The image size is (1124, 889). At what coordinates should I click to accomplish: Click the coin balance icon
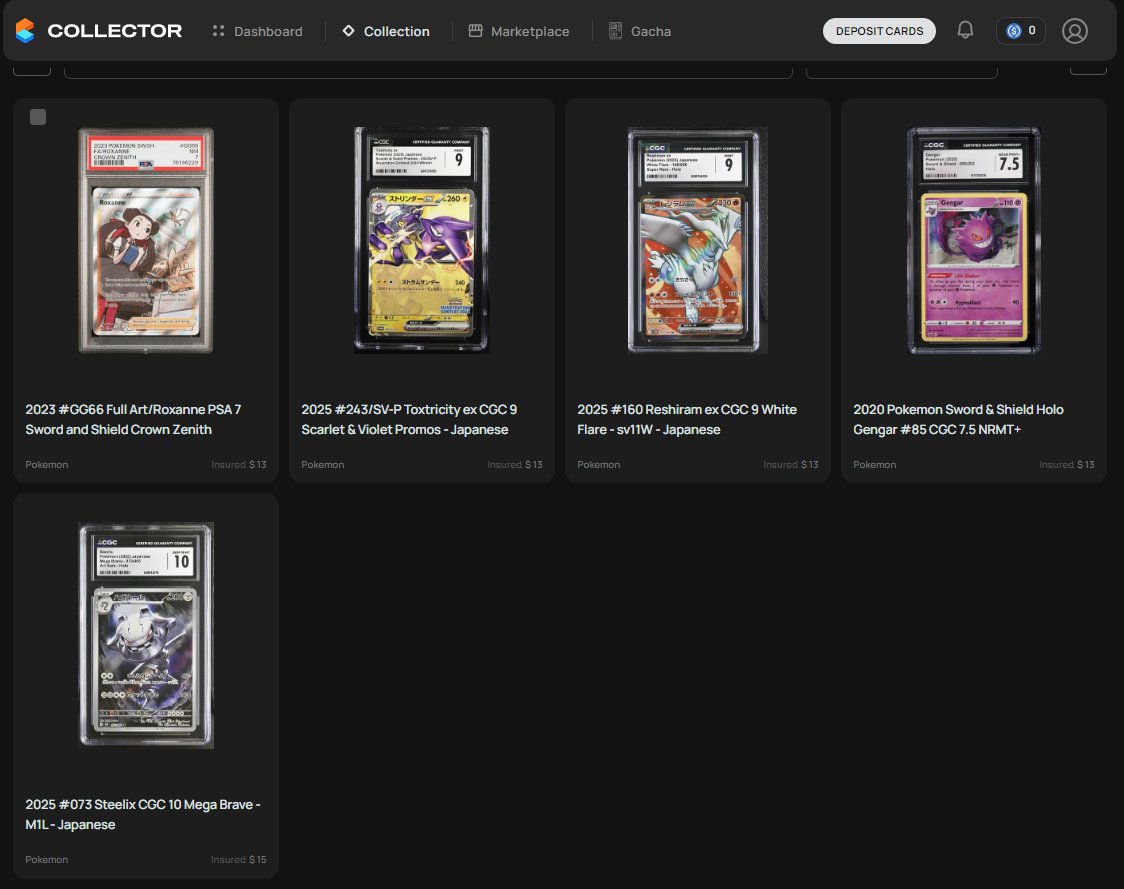[x=1014, y=31]
